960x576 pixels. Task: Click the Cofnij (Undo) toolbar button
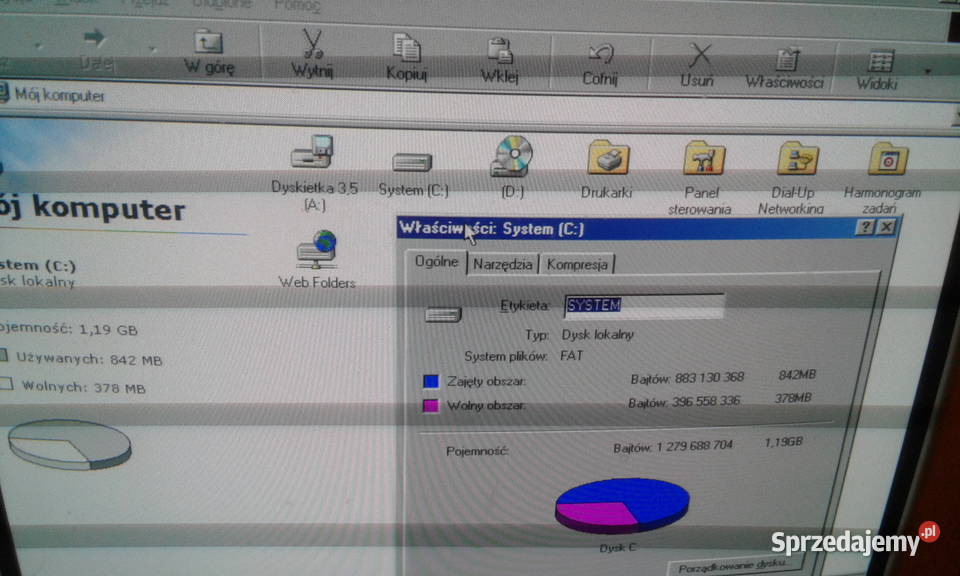[600, 60]
